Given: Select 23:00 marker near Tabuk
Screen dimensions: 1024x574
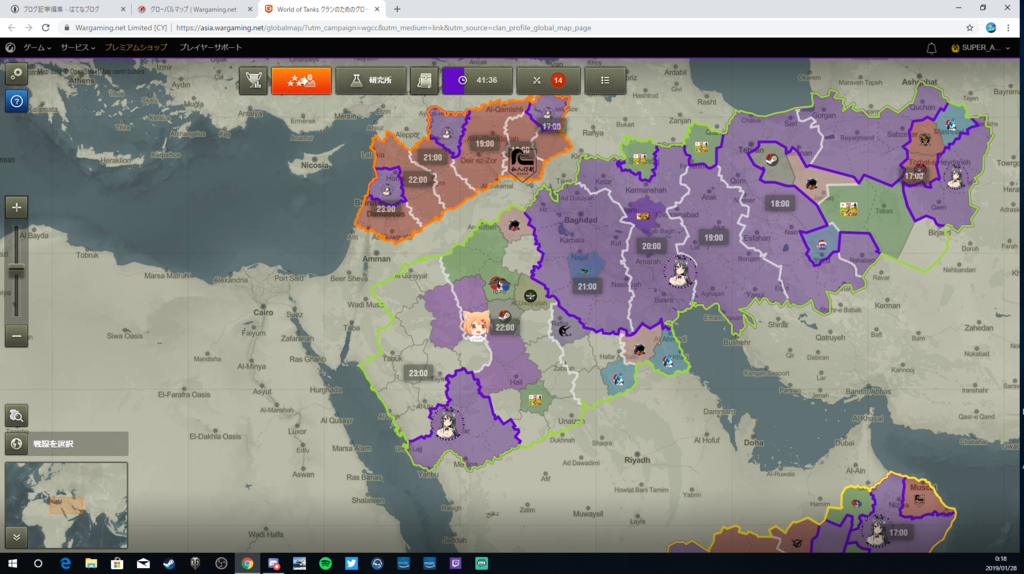Looking at the screenshot, I should (x=418, y=374).
